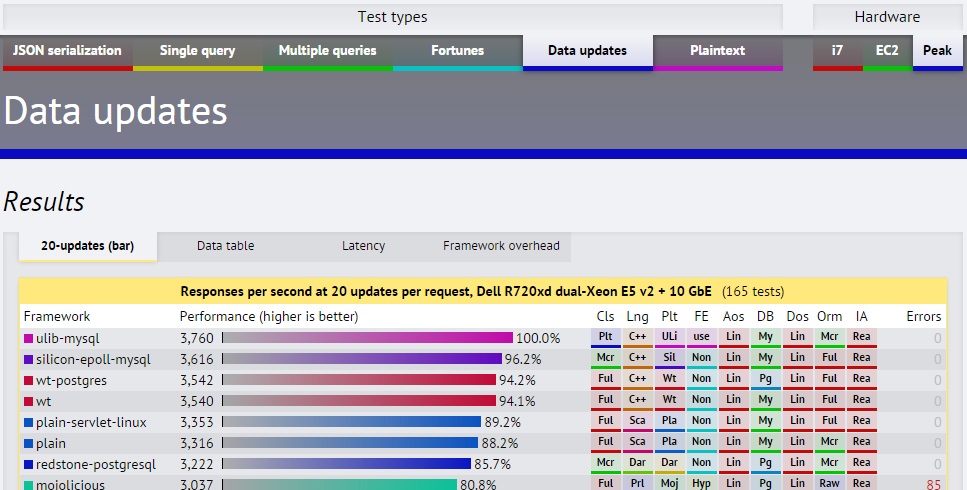The width and height of the screenshot is (967, 490).
Task: Click the Plt column header
Action: click(x=670, y=316)
